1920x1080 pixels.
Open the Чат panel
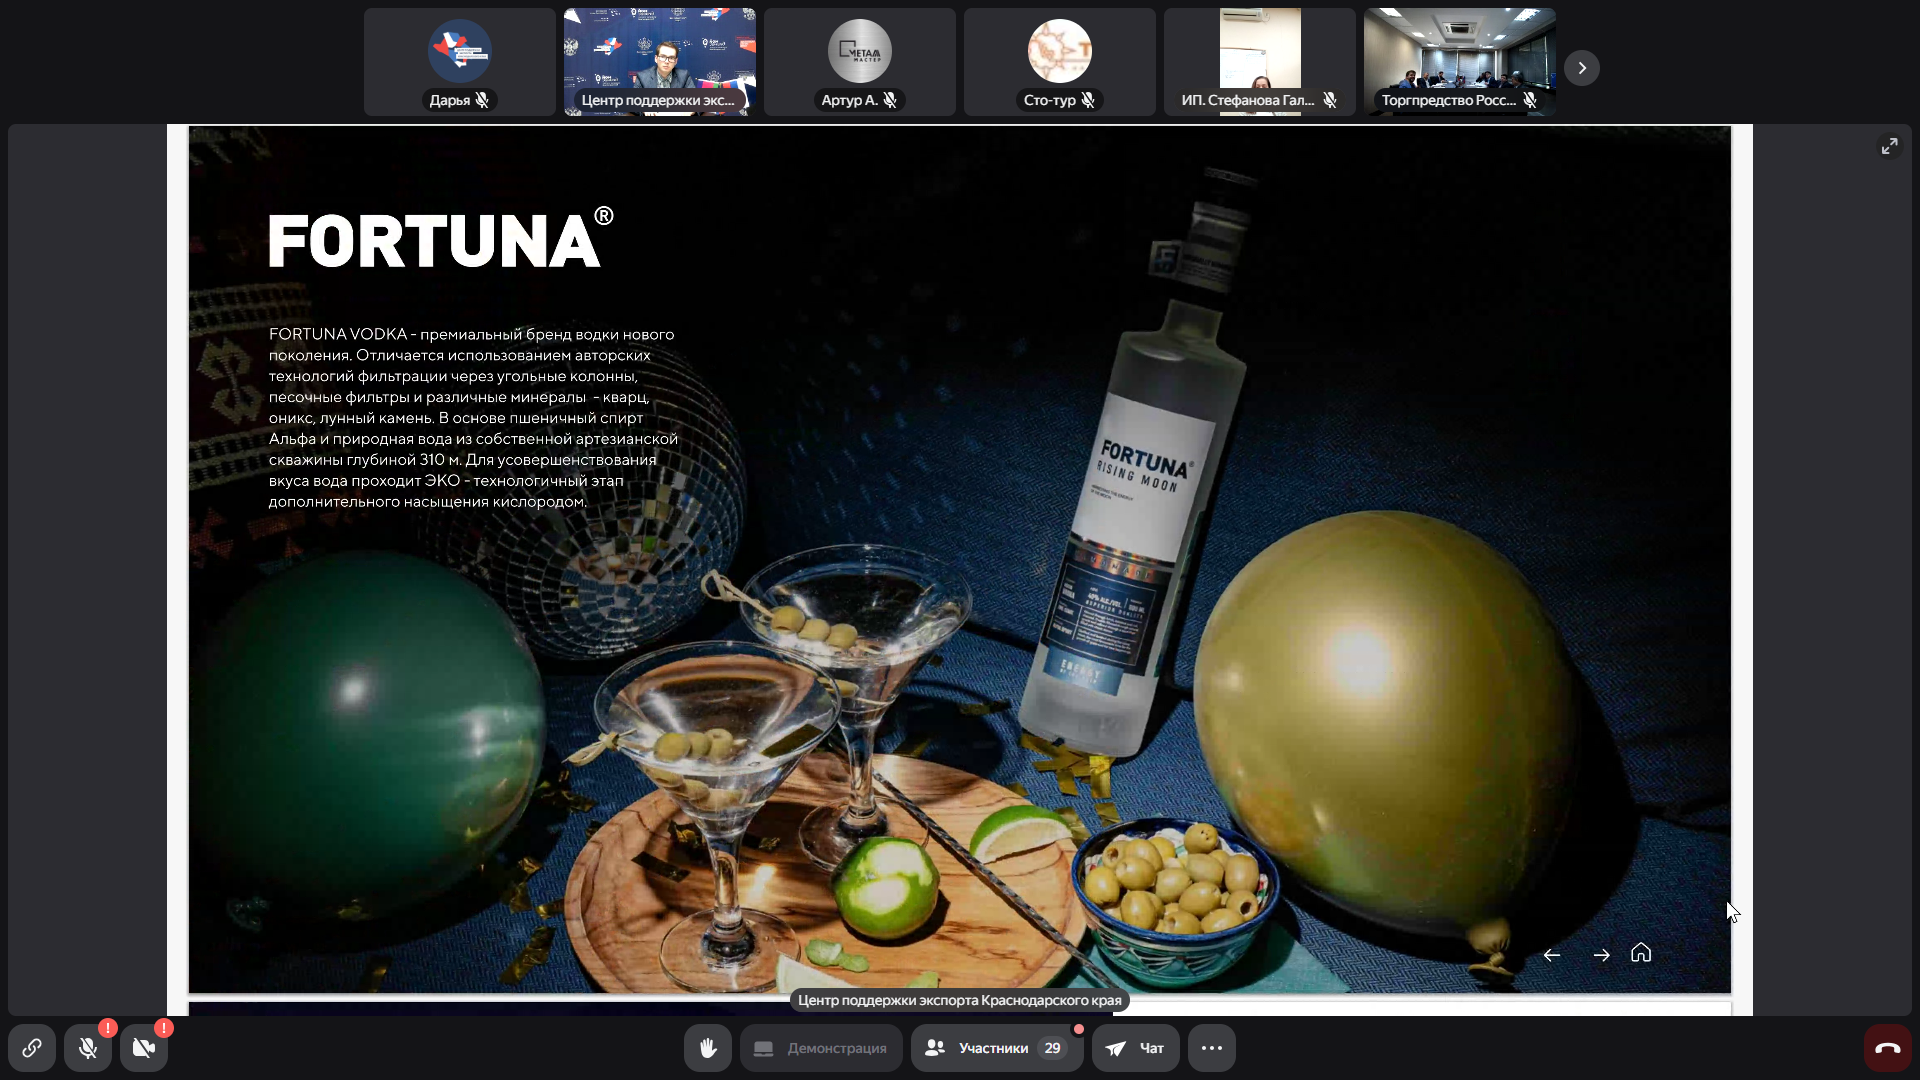click(1135, 1048)
